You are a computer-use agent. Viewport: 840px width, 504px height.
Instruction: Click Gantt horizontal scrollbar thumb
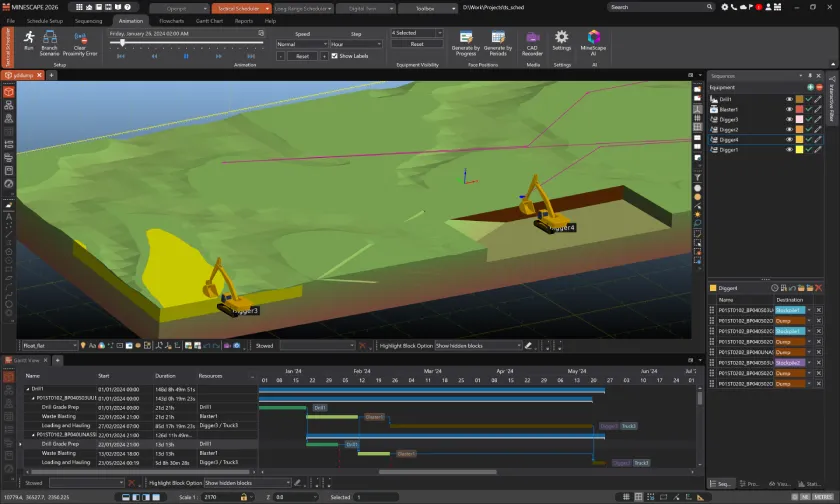(438, 472)
